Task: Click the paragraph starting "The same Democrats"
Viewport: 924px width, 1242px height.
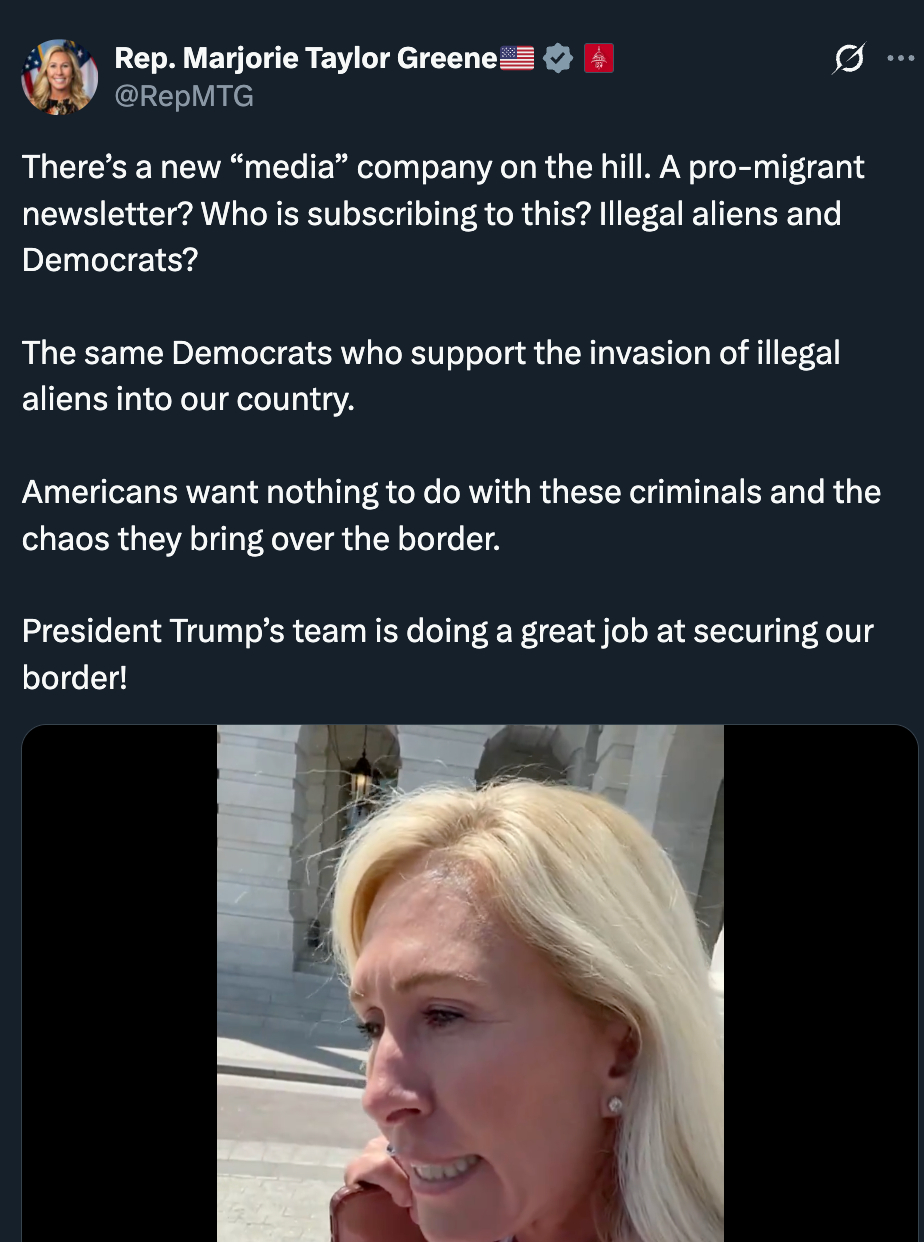Action: click(431, 376)
